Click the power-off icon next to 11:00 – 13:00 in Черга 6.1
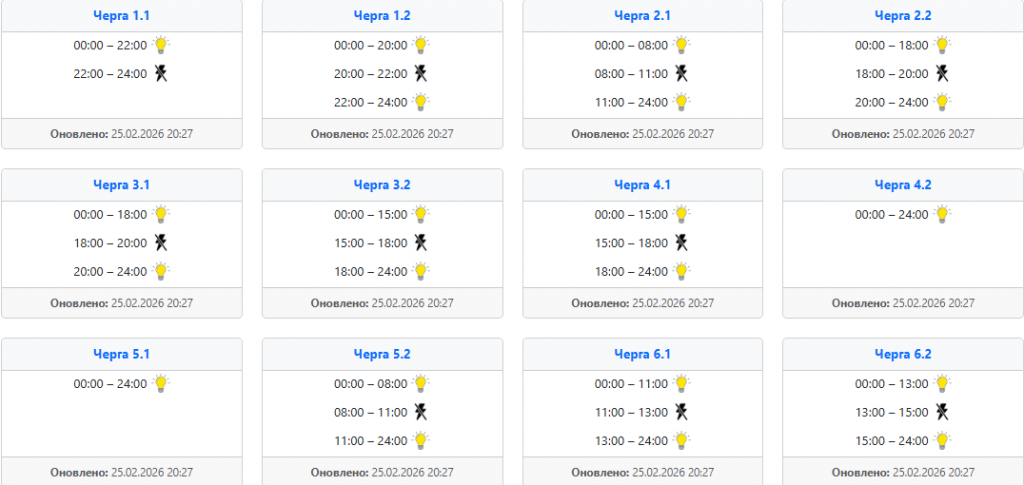Screen dimensions: 1024x485 tap(682, 411)
